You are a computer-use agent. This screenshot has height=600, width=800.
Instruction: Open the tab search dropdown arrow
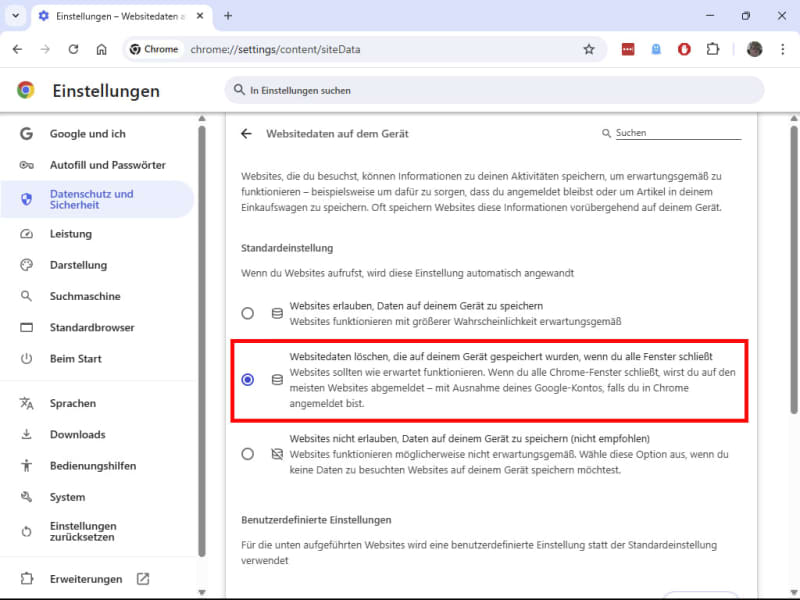pos(15,16)
